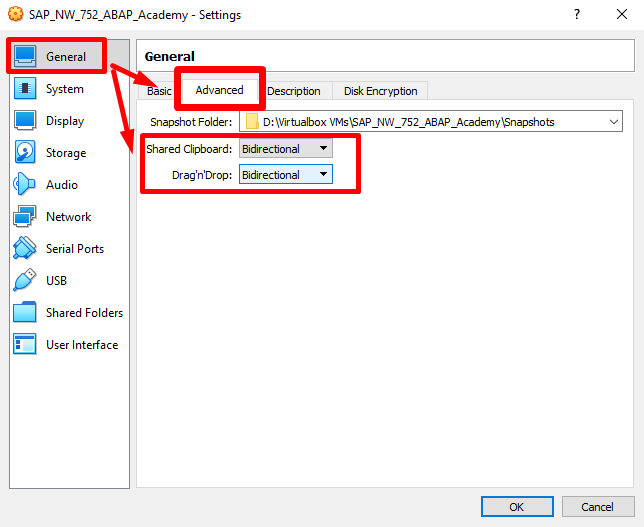Viewport: 644px width, 527px height.
Task: Select the Audio label in the sidebar
Action: 62,185
